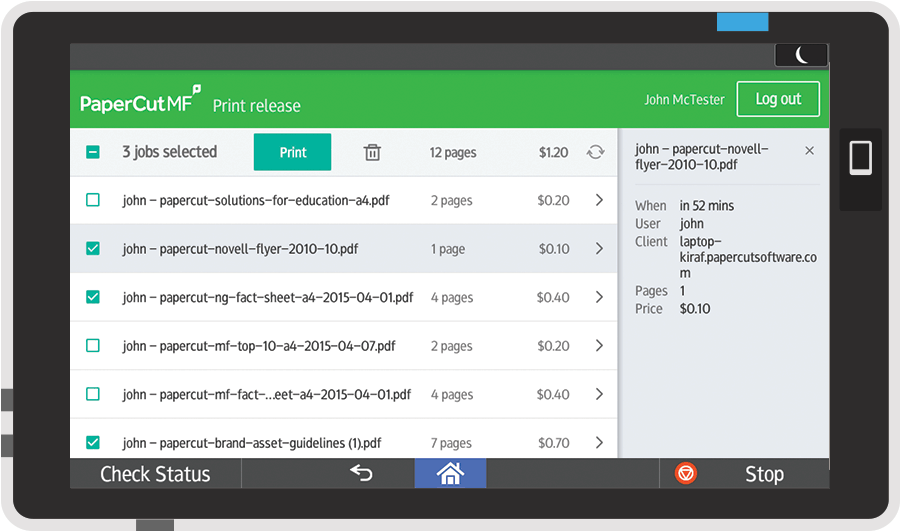Click the '3 jobs selected' label
The image size is (900, 531).
pos(170,152)
